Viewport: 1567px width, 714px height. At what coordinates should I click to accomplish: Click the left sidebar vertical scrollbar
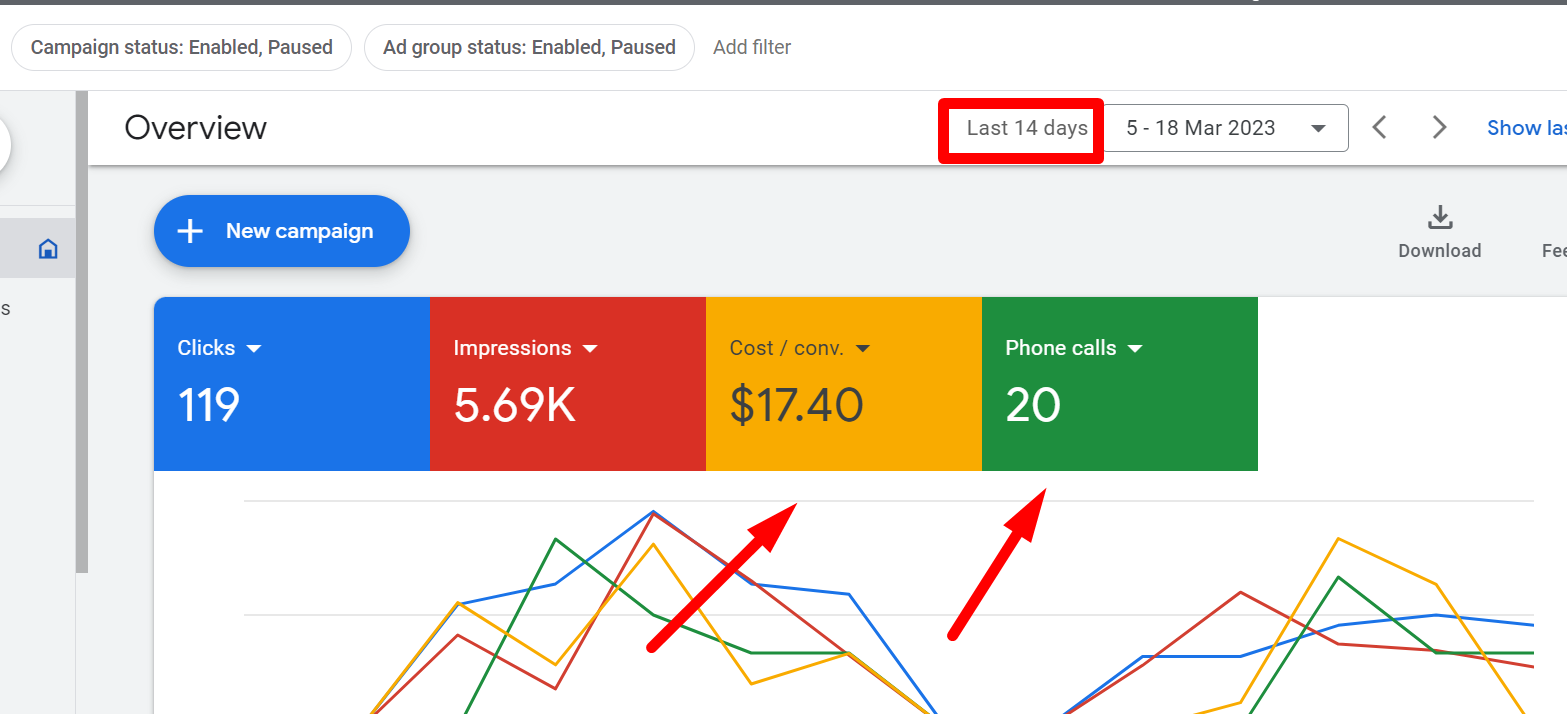coord(82,330)
